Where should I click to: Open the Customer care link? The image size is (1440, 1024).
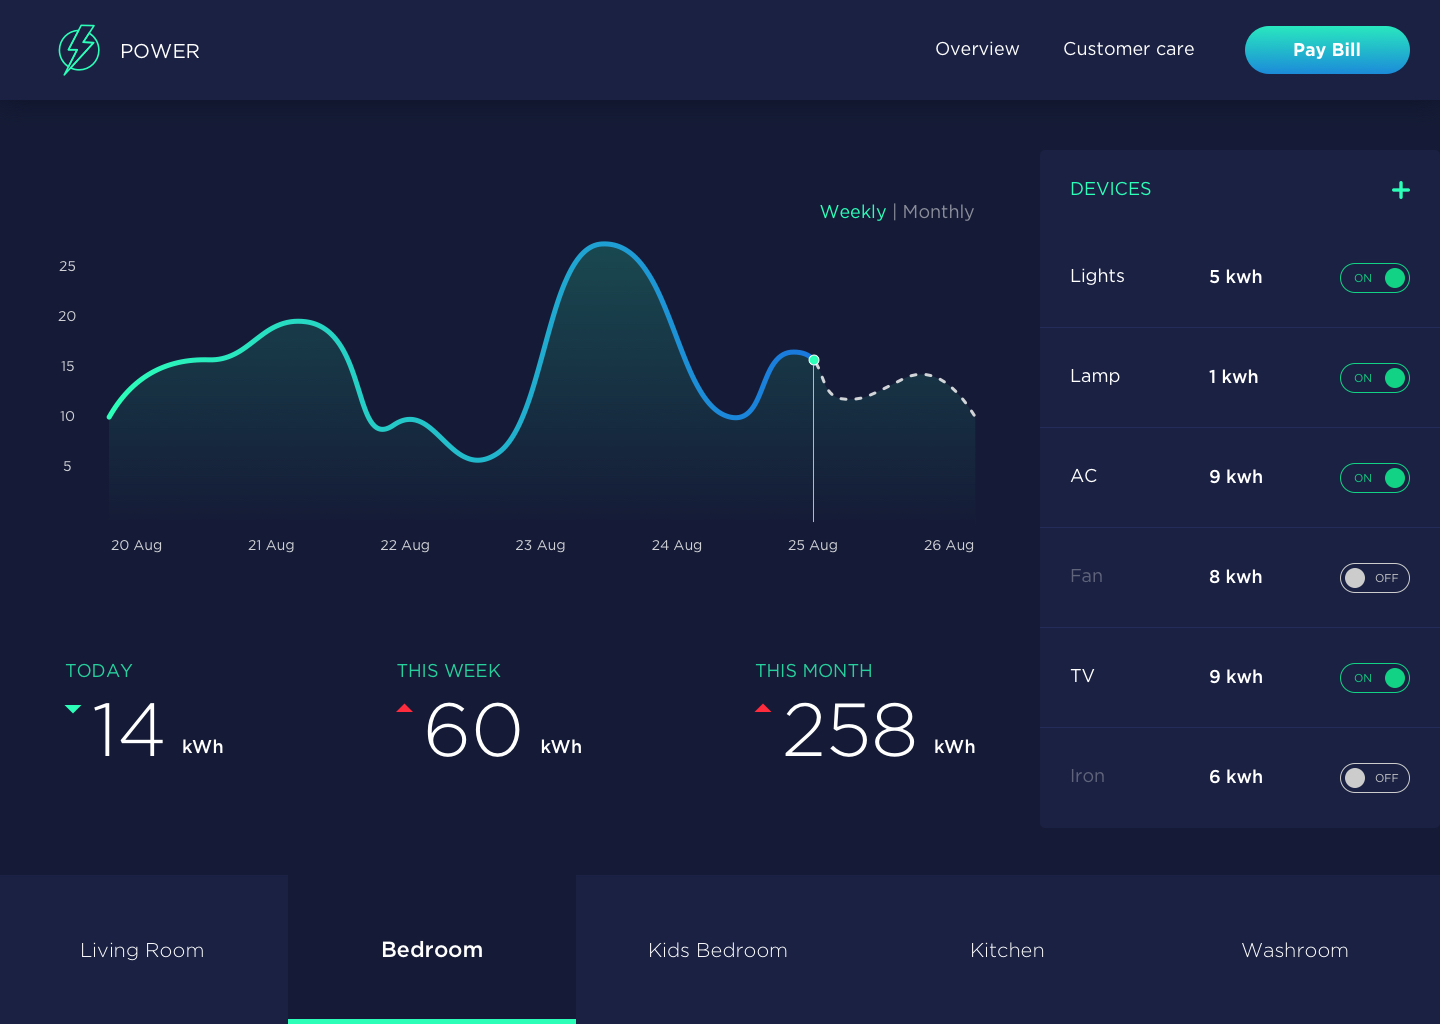[1128, 49]
